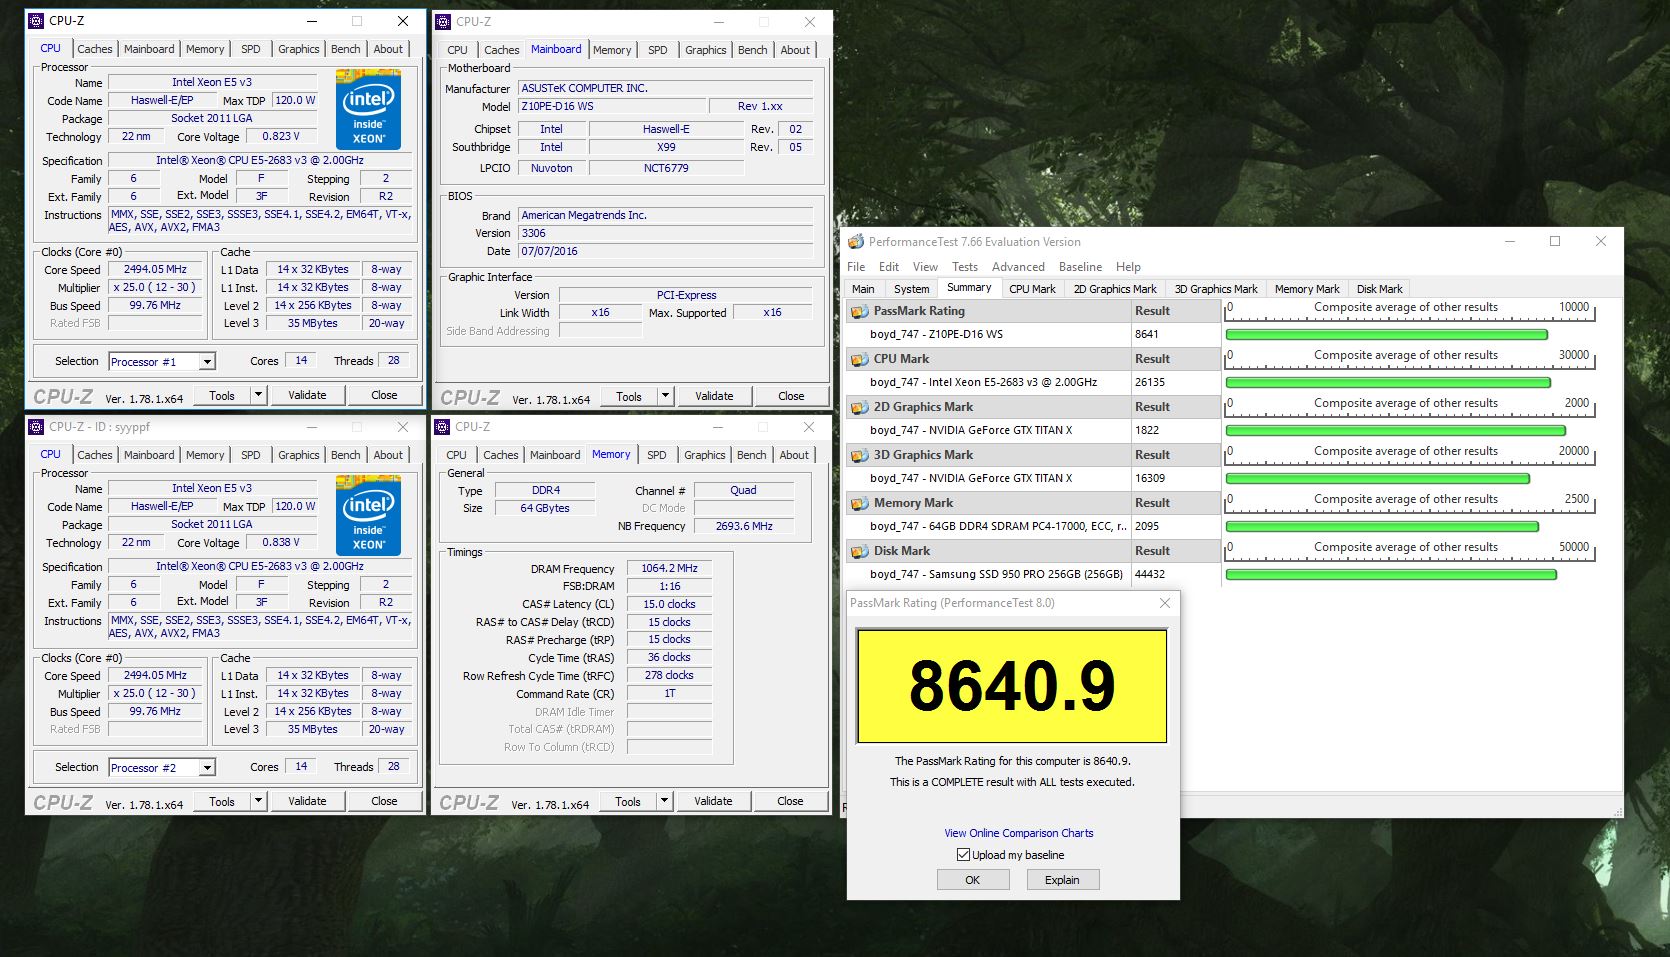Click the CPU-Z icon in the 'ID : syyppf' title bar
The height and width of the screenshot is (957, 1670).
point(36,427)
